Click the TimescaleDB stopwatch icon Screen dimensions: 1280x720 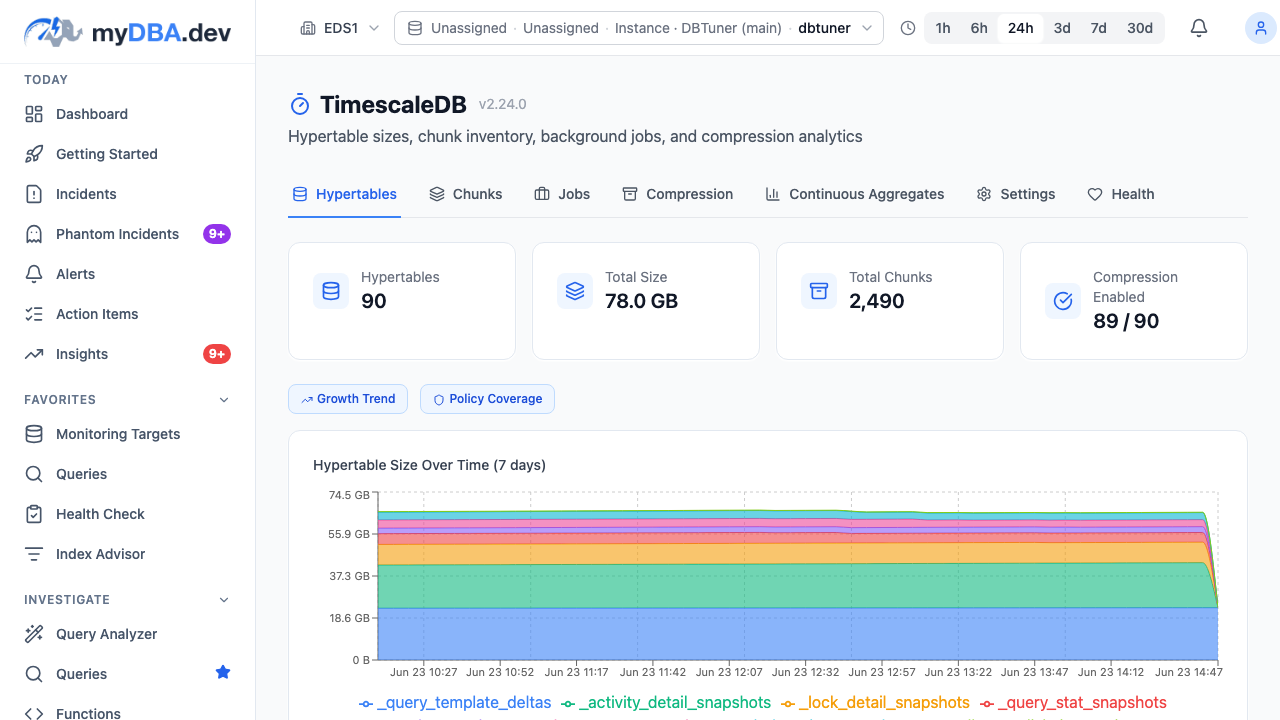click(300, 105)
